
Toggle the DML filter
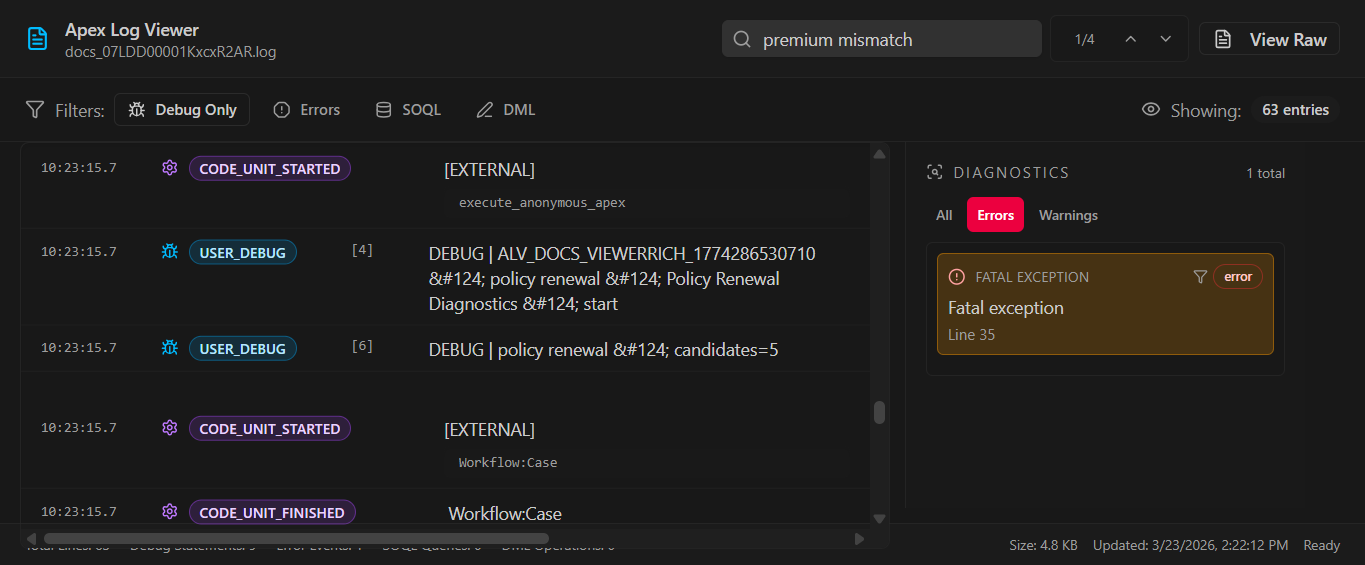pos(506,110)
